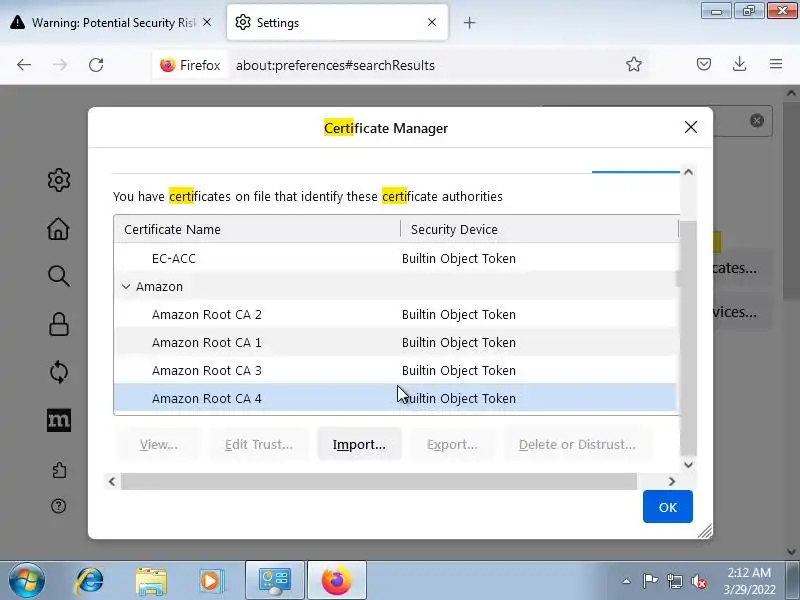The height and width of the screenshot is (600, 800).
Task: Open Windows Explorer folder in taskbar
Action: (x=151, y=581)
